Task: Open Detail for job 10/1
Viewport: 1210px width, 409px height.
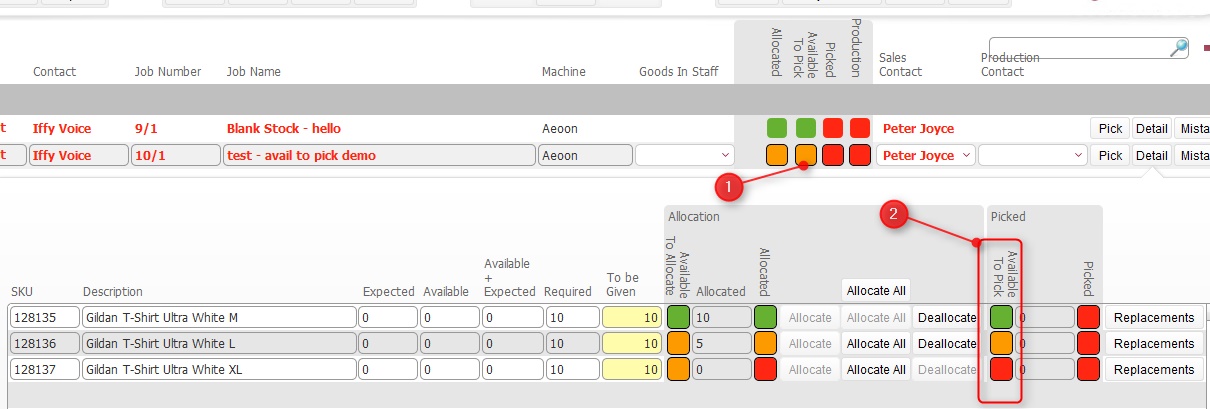Action: (1151, 155)
